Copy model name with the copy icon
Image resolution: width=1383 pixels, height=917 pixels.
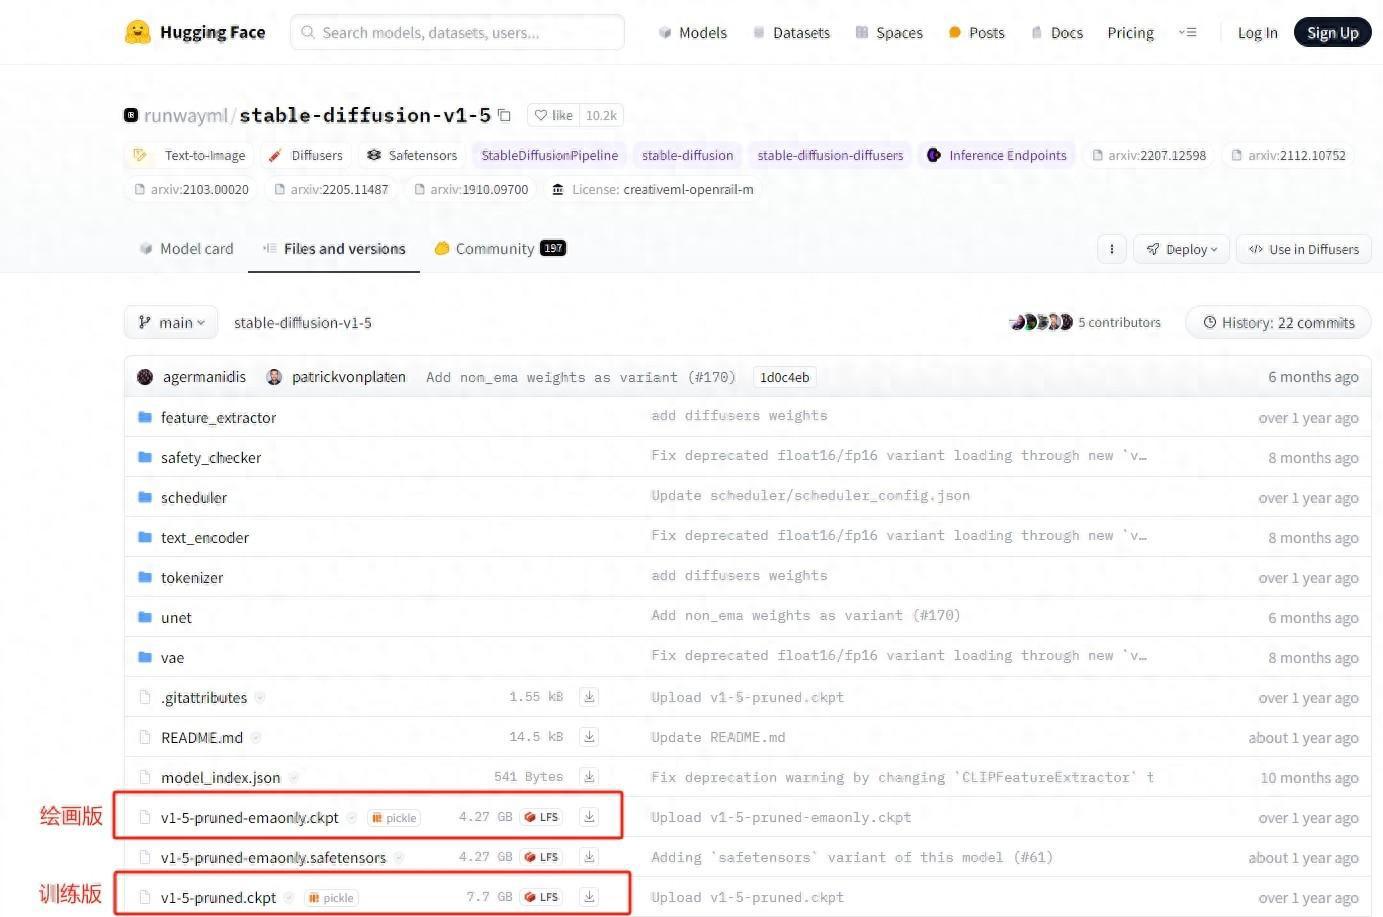pyautogui.click(x=505, y=115)
